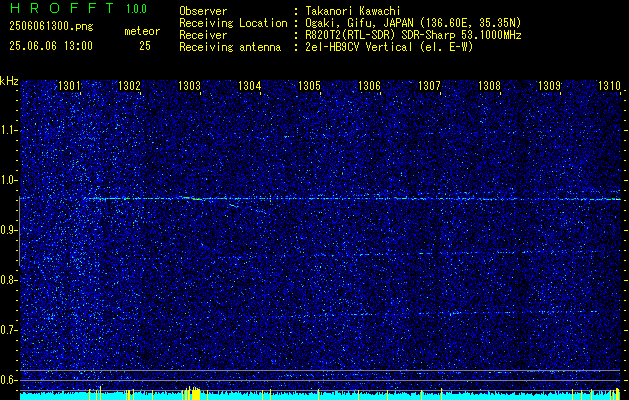Click the tall yellow burst in the bottom signal strip
The width and height of the screenshot is (629, 400).
[194, 393]
